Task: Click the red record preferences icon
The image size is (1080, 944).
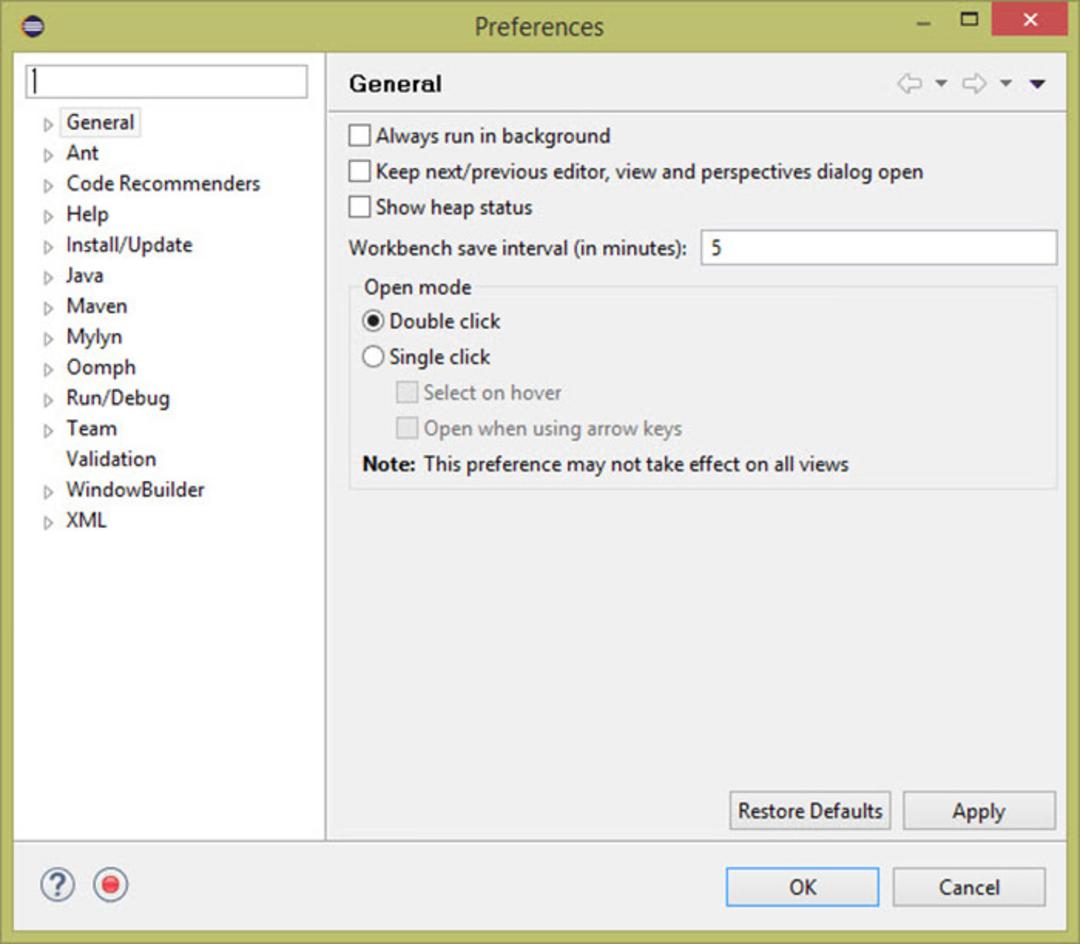Action: 110,884
